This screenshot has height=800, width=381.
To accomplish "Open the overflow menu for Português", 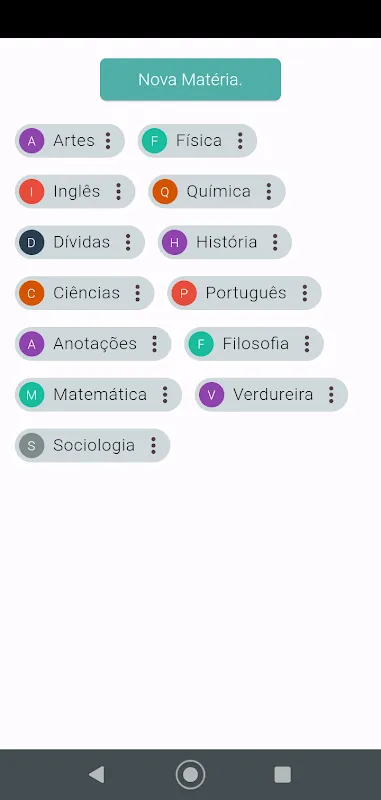I will [x=304, y=293].
